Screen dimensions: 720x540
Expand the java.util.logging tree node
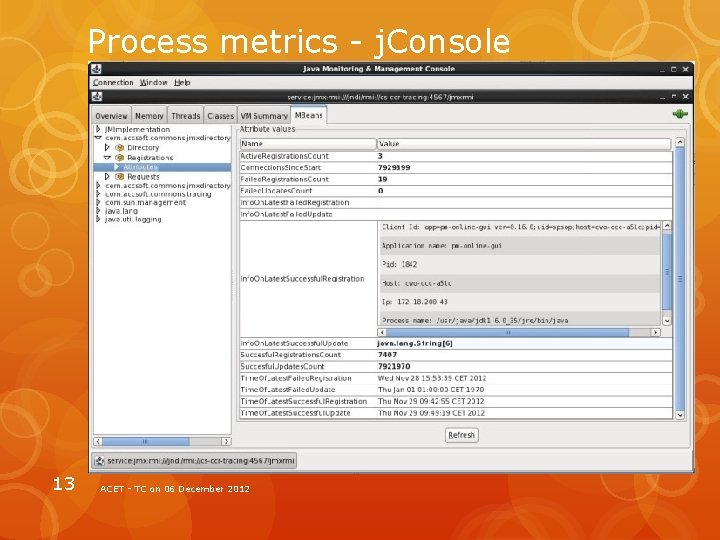[98, 219]
